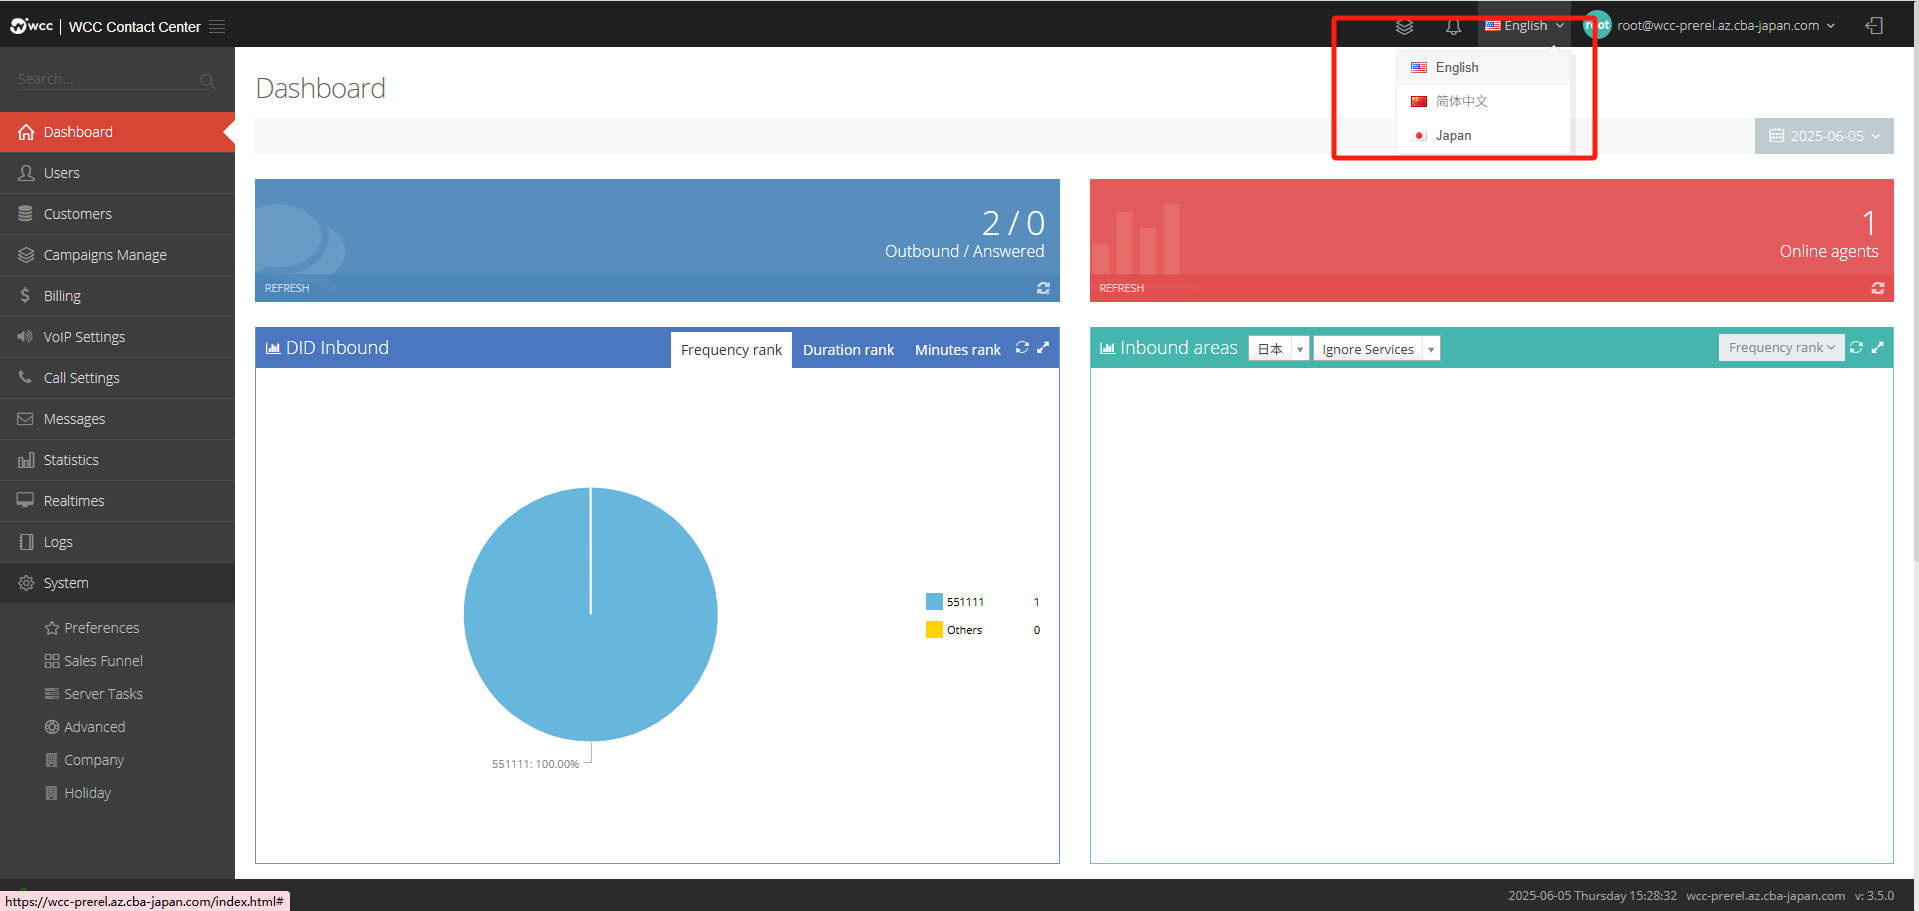Click the WCC Contact Center title
This screenshot has width=1919, height=911.
134,27
